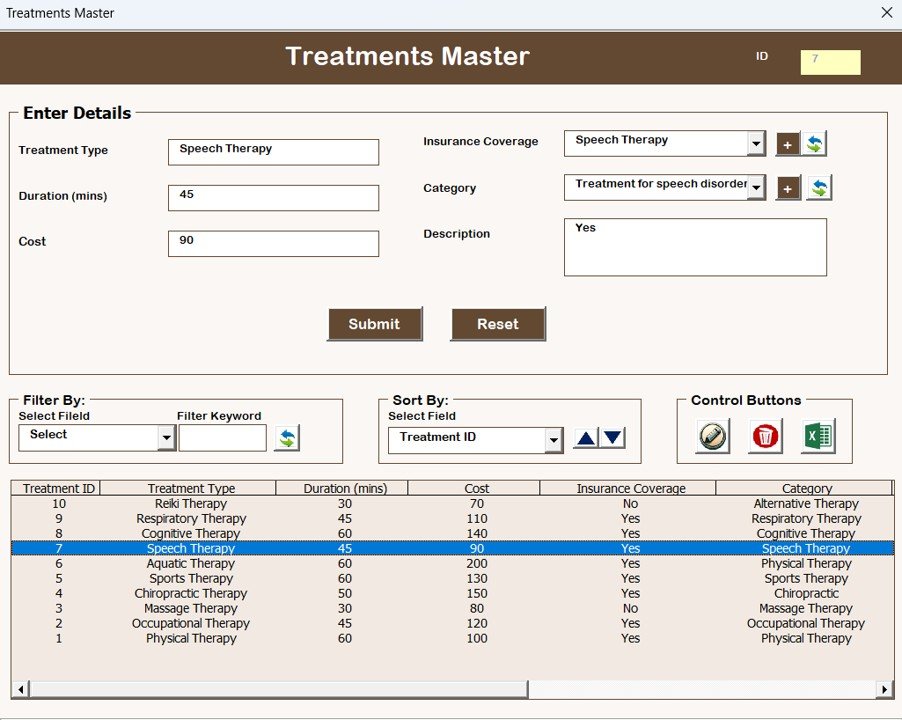Select the Occupational Therapy treatment type row
The width and height of the screenshot is (902, 720).
pos(452,623)
